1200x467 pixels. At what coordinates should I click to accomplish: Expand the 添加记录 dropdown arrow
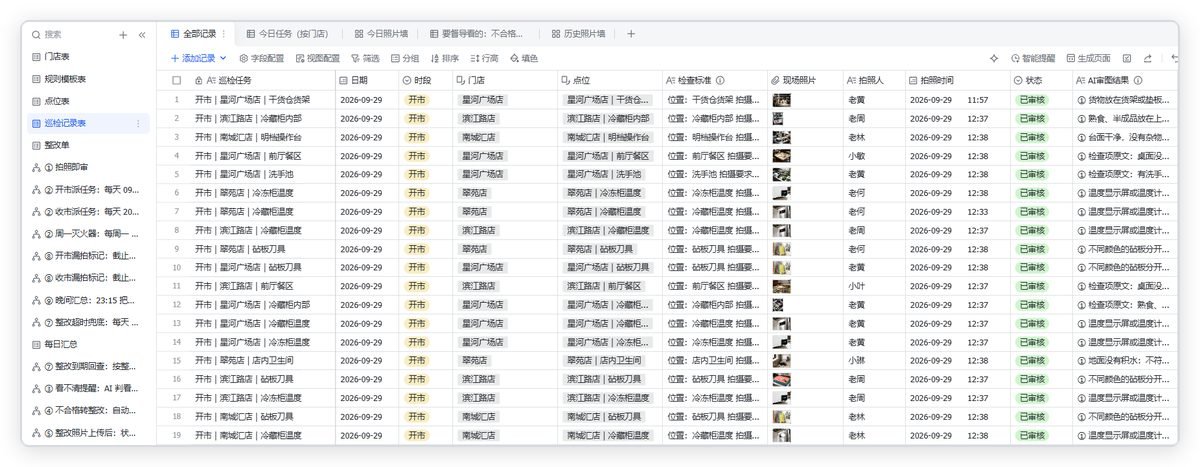223,58
